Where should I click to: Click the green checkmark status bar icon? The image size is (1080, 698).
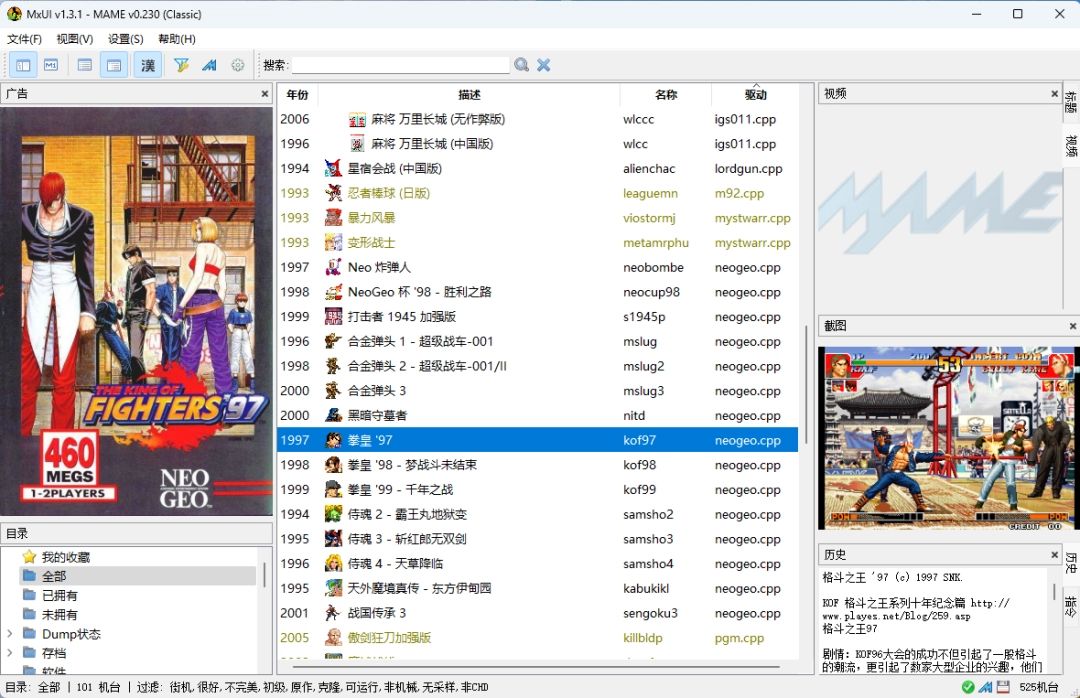point(968,687)
